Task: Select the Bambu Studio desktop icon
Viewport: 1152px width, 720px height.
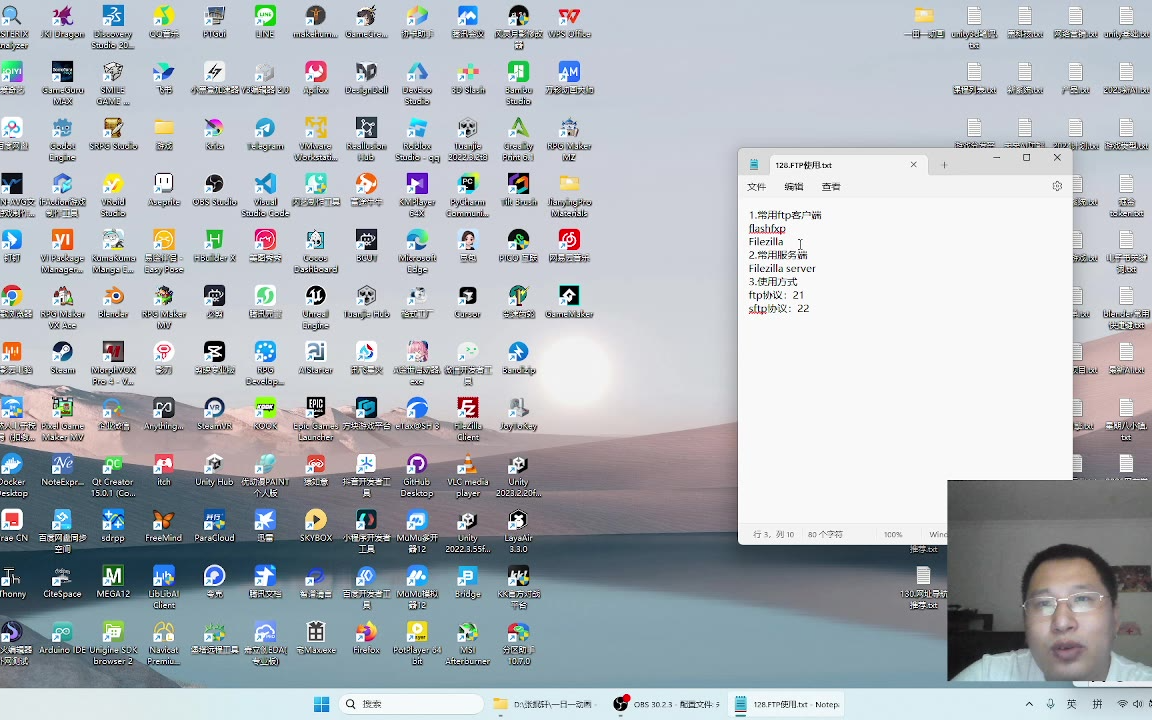Action: [x=519, y=83]
